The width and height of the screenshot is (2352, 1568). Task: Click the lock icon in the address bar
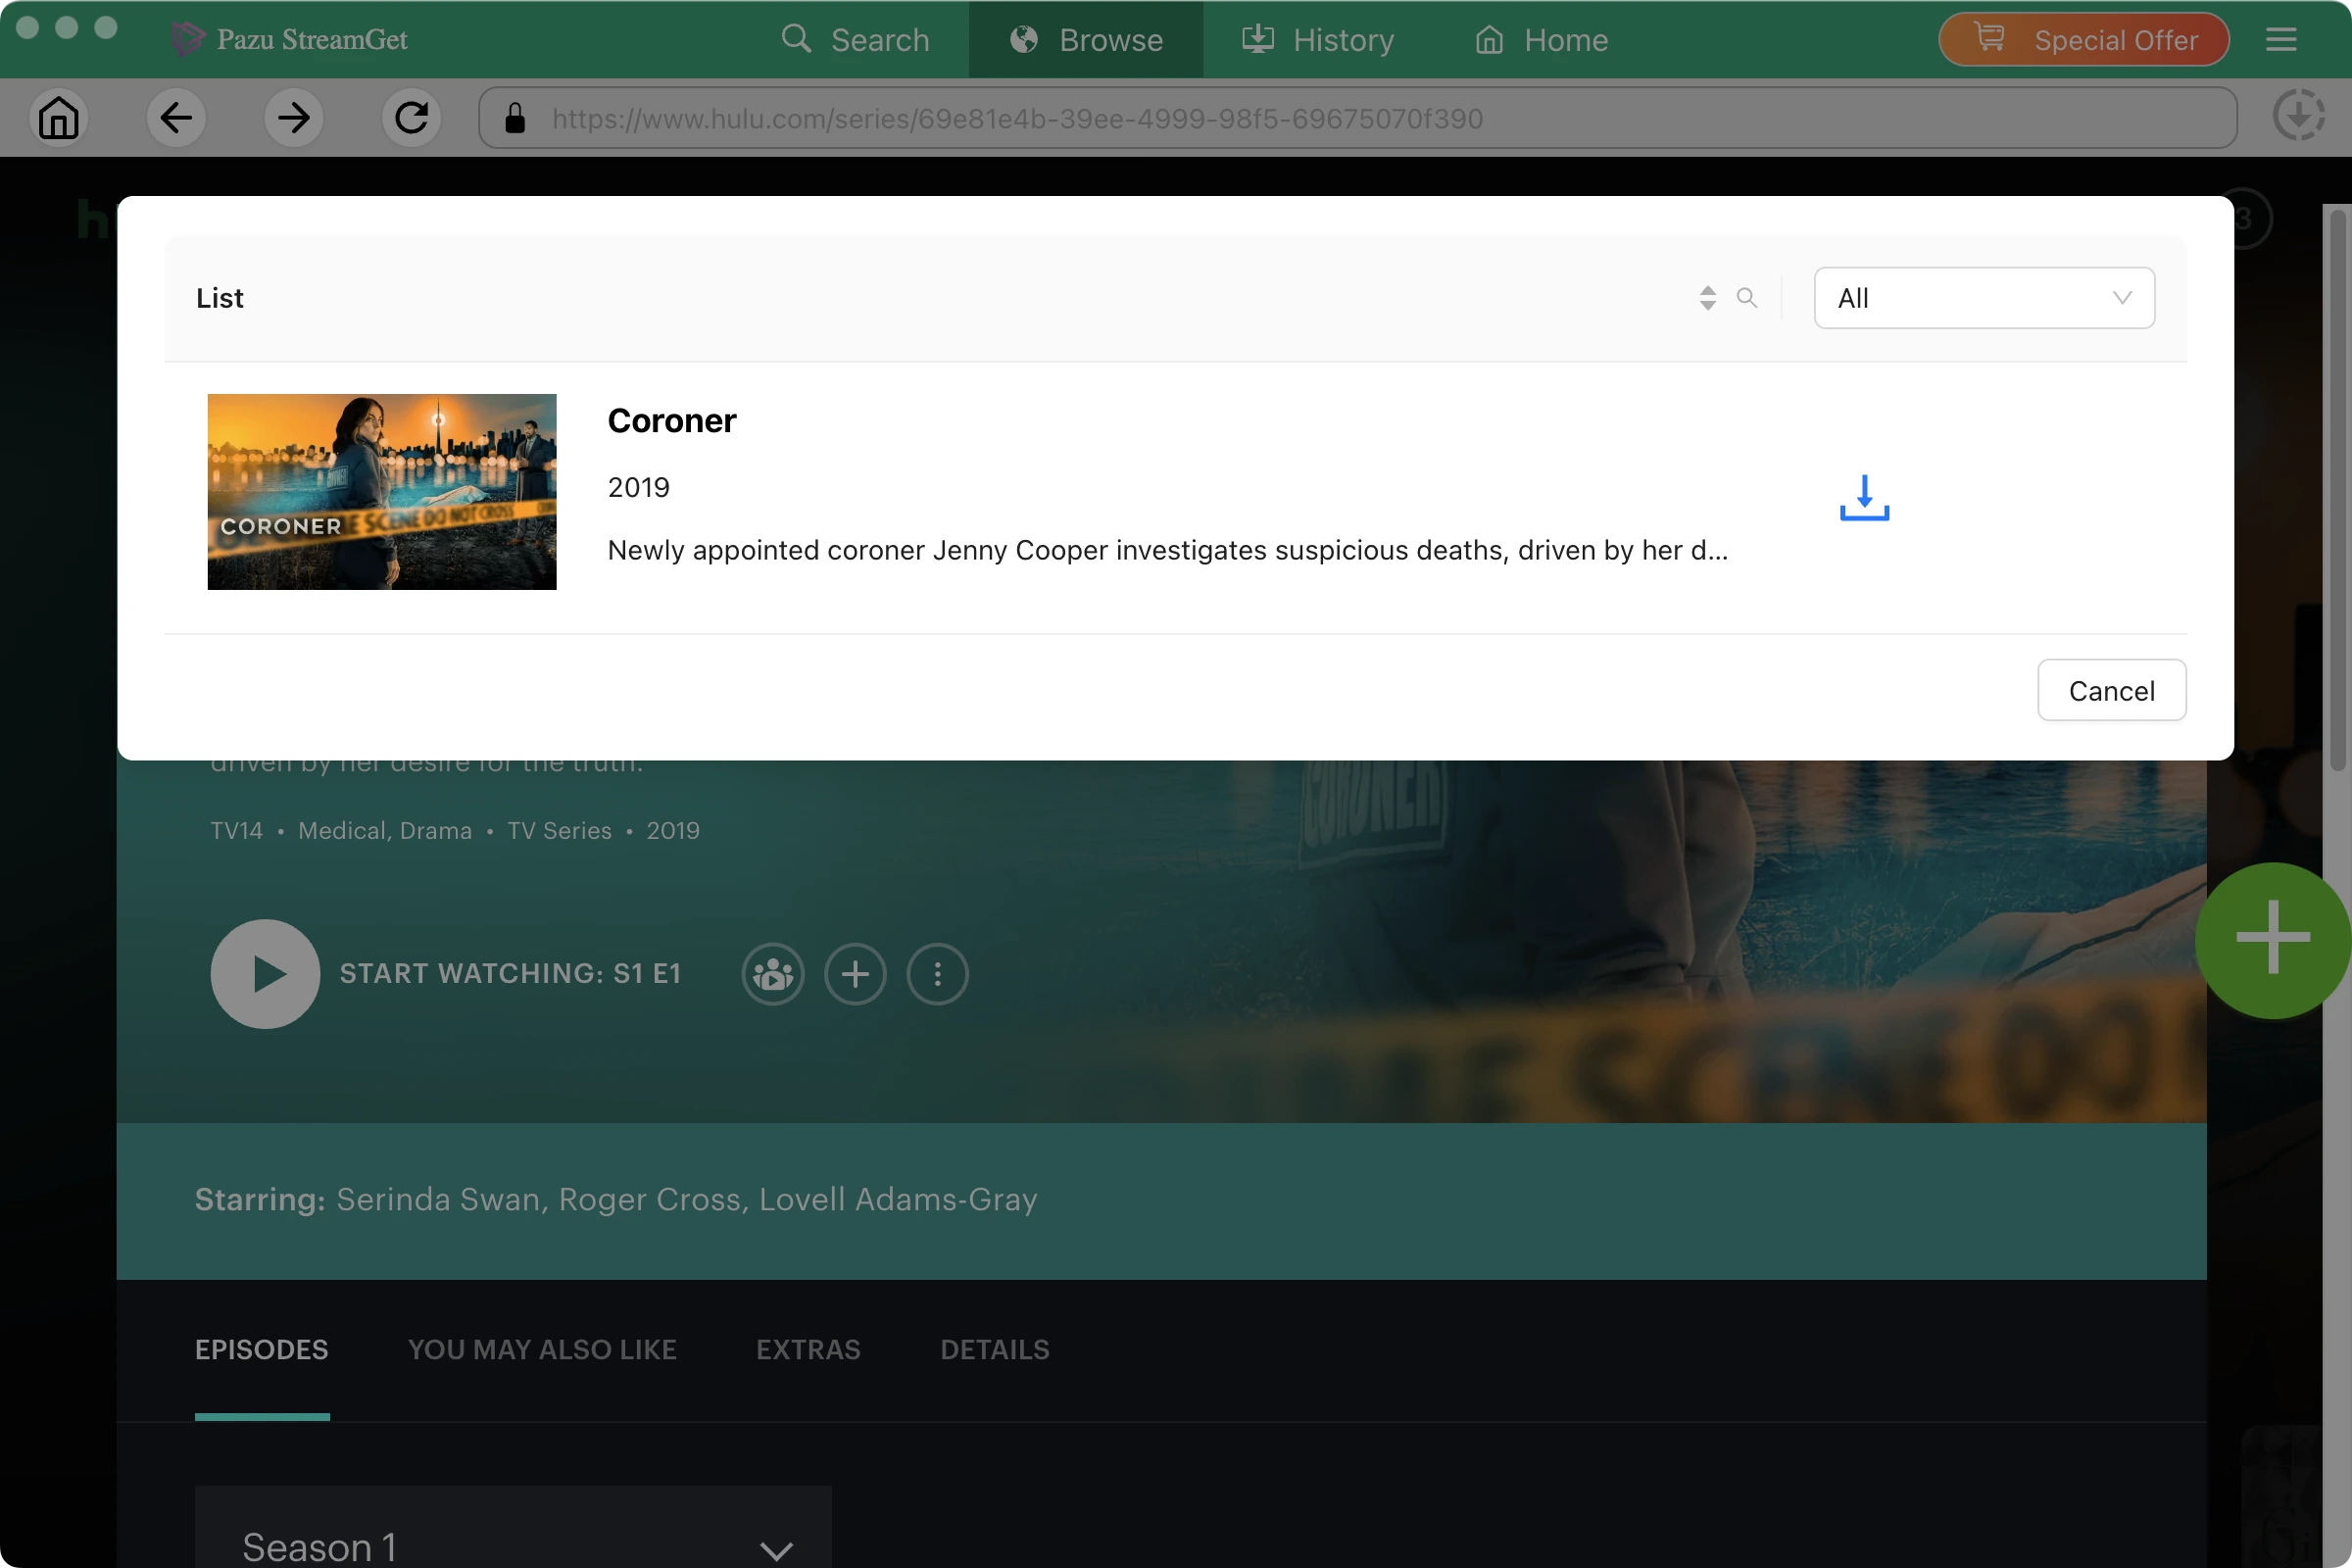point(515,118)
